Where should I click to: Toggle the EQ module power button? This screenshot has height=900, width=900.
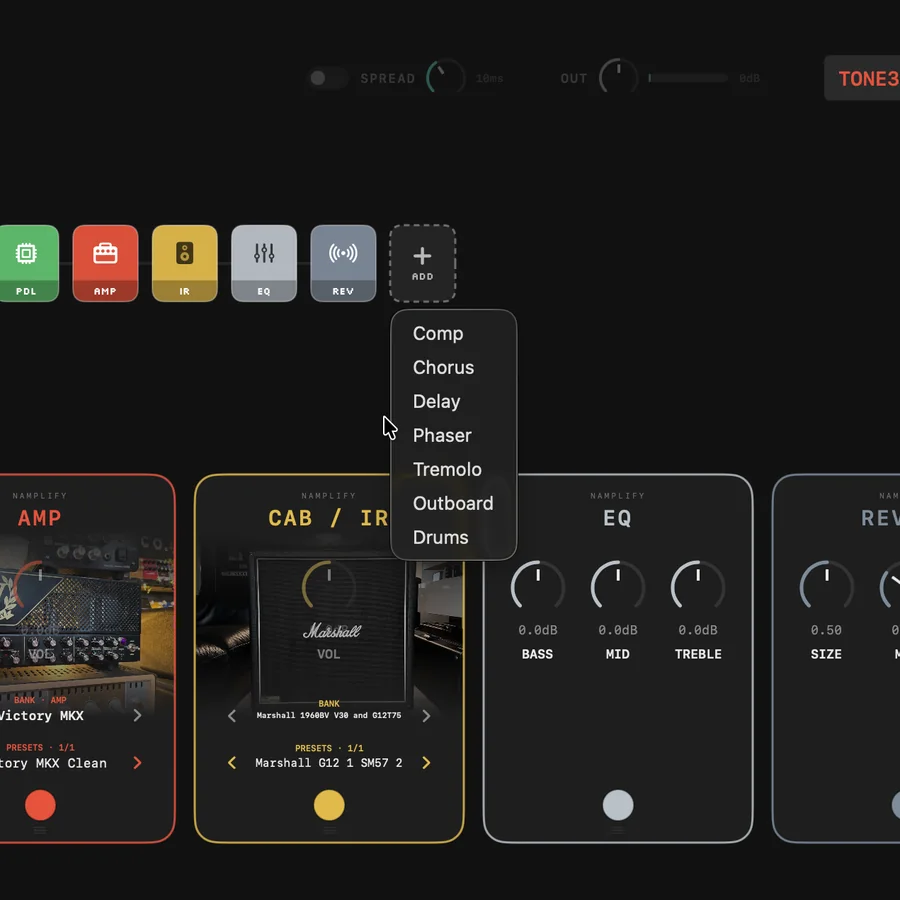click(x=618, y=805)
